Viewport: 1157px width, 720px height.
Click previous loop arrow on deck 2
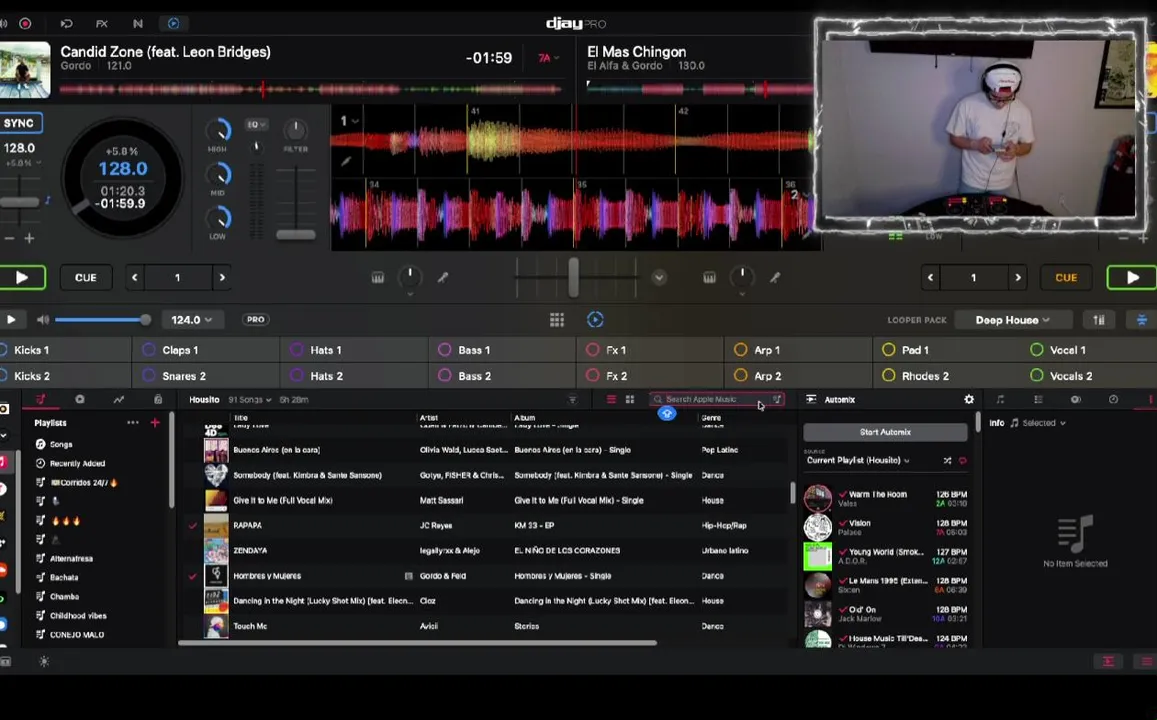click(x=930, y=277)
